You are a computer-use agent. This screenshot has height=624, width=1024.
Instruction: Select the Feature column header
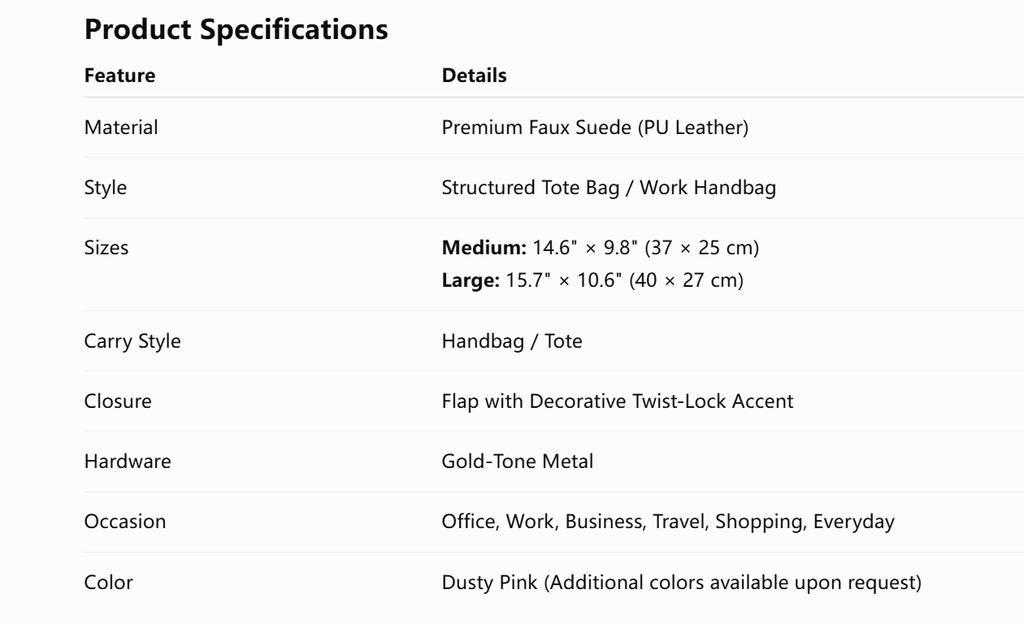pyautogui.click(x=120, y=75)
